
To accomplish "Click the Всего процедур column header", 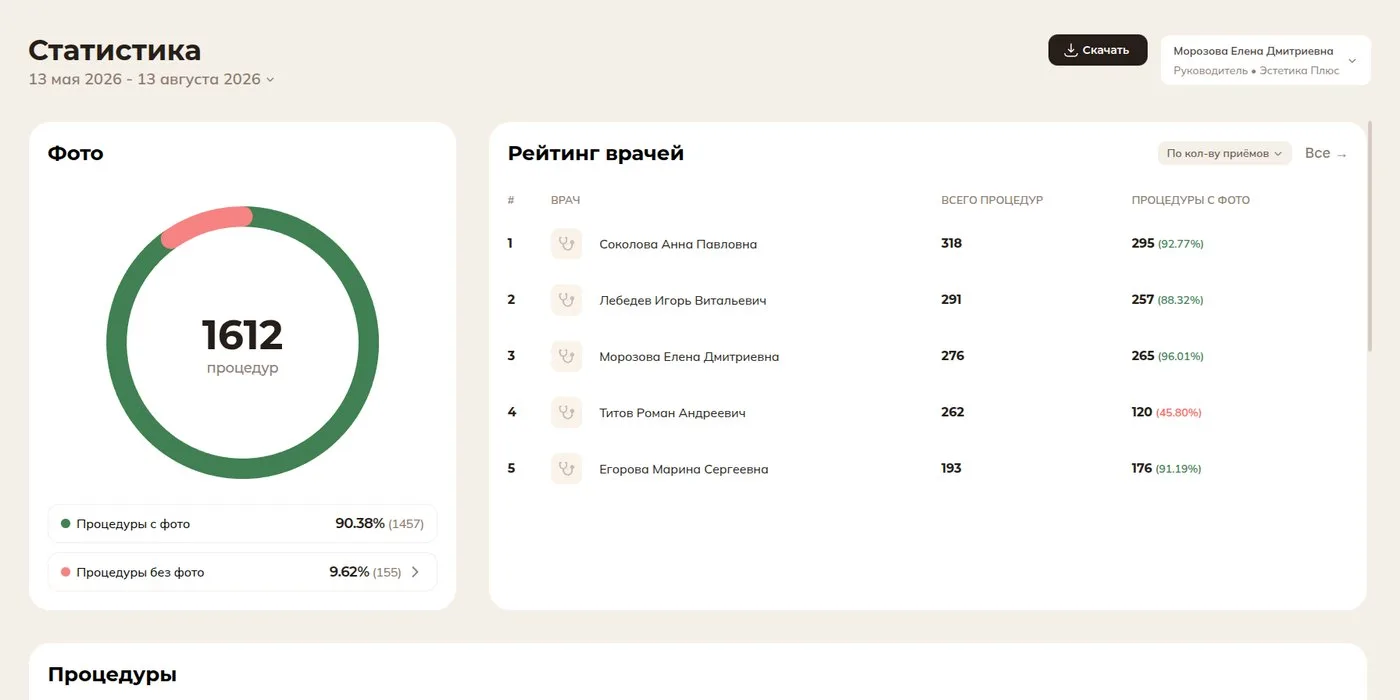I will [x=992, y=200].
